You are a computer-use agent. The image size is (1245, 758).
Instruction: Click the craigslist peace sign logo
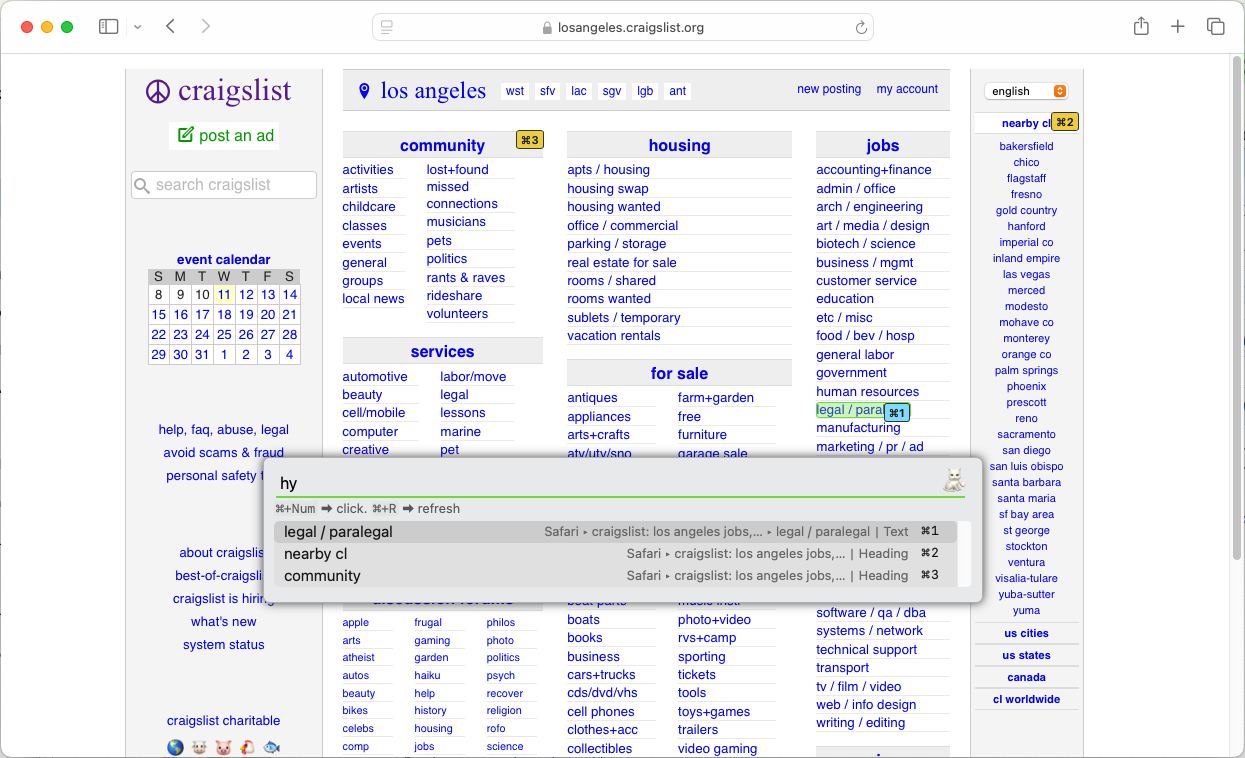click(158, 92)
